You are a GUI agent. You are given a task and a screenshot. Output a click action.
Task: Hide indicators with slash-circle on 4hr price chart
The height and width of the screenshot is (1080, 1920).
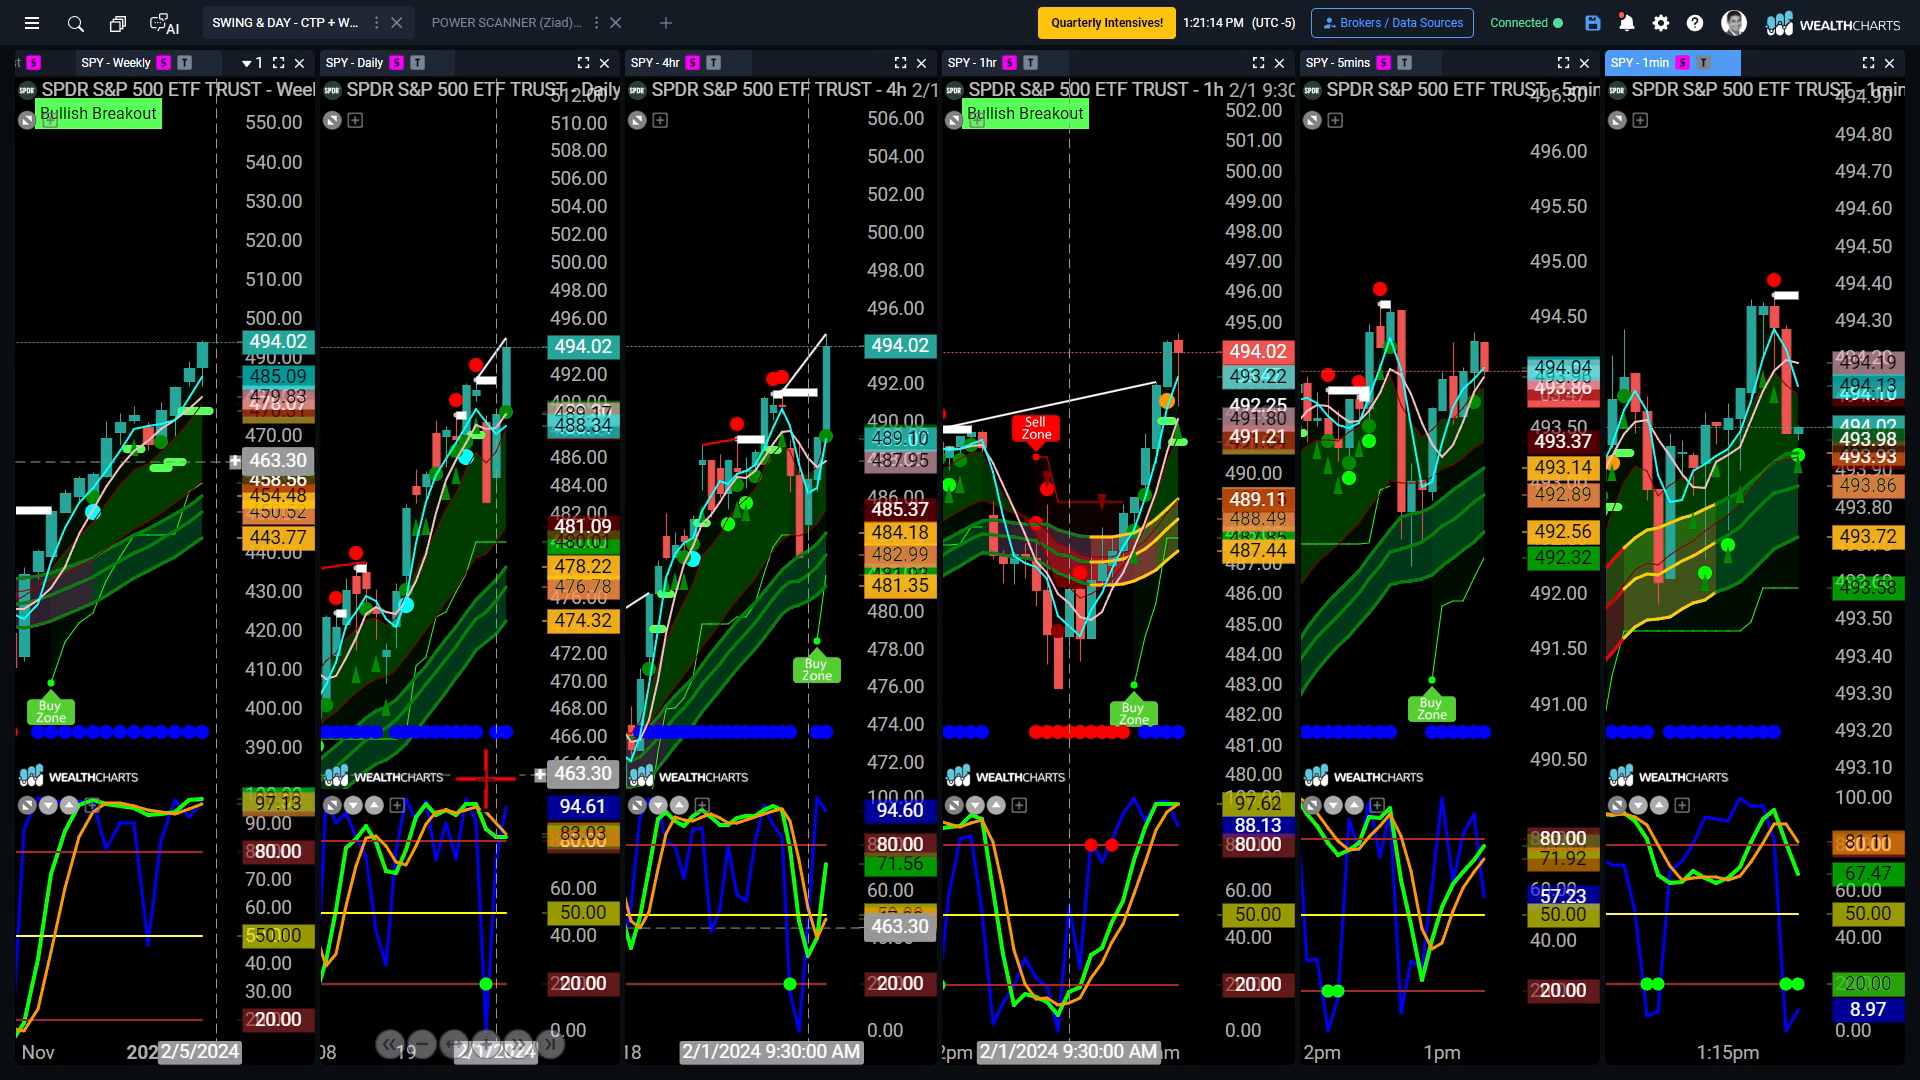point(637,121)
